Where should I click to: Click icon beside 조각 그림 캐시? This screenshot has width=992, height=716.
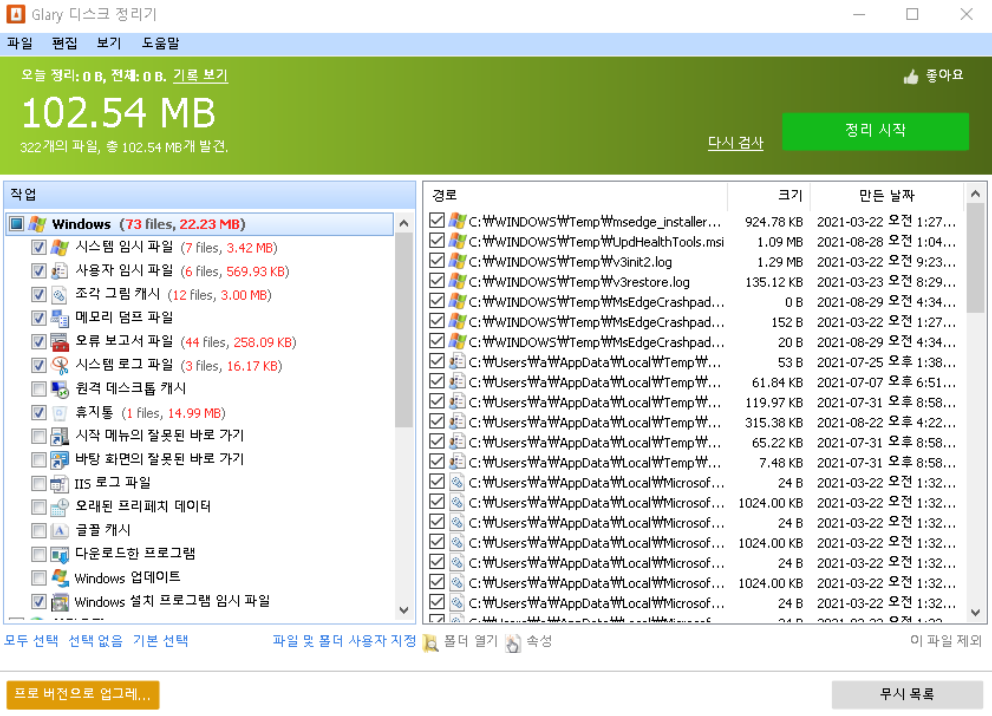[x=60, y=295]
